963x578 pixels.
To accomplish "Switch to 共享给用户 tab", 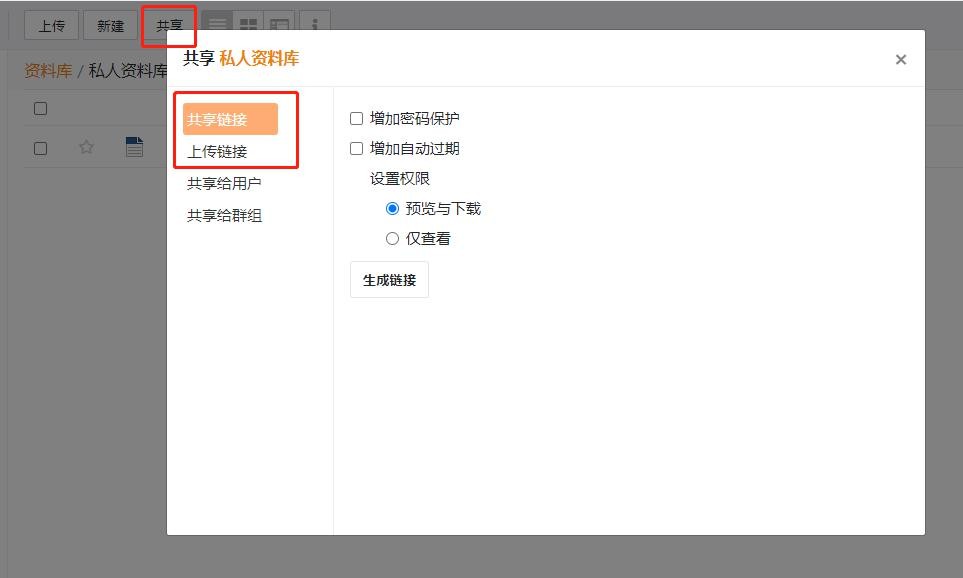I will point(224,184).
